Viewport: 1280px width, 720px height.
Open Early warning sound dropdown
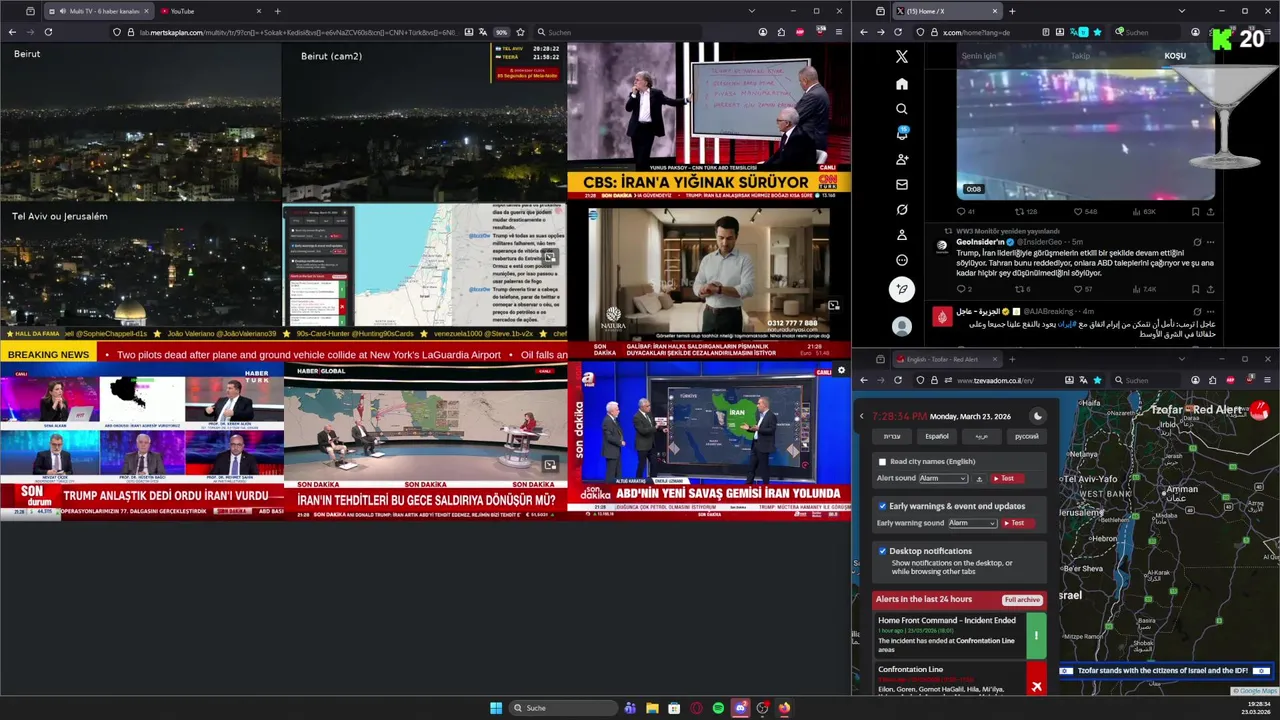972,523
